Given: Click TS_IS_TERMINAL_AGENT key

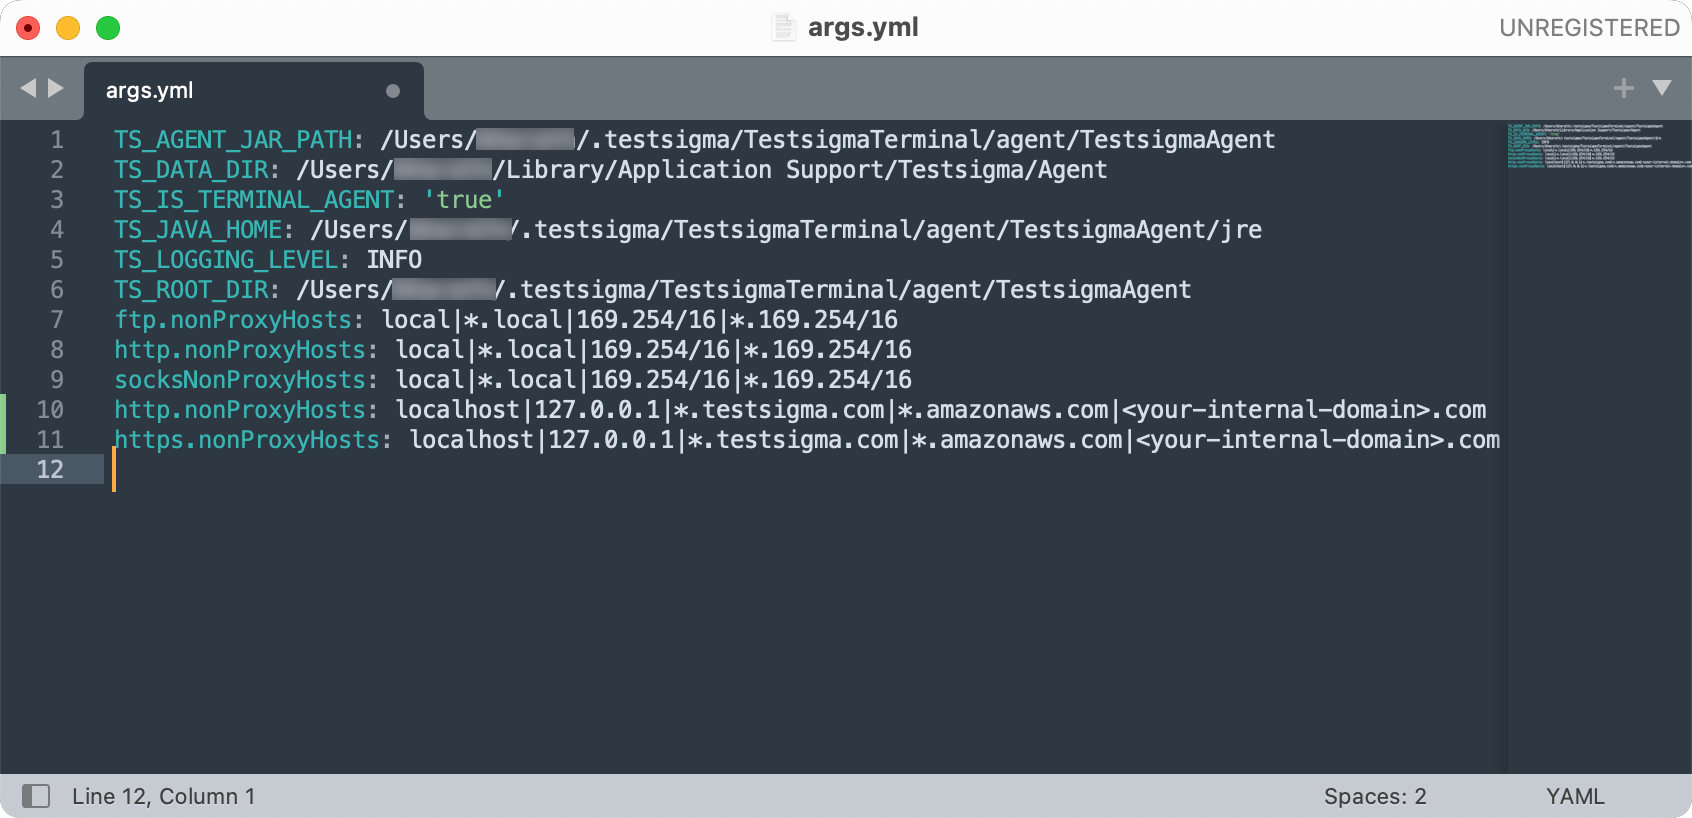Looking at the screenshot, I should 254,200.
